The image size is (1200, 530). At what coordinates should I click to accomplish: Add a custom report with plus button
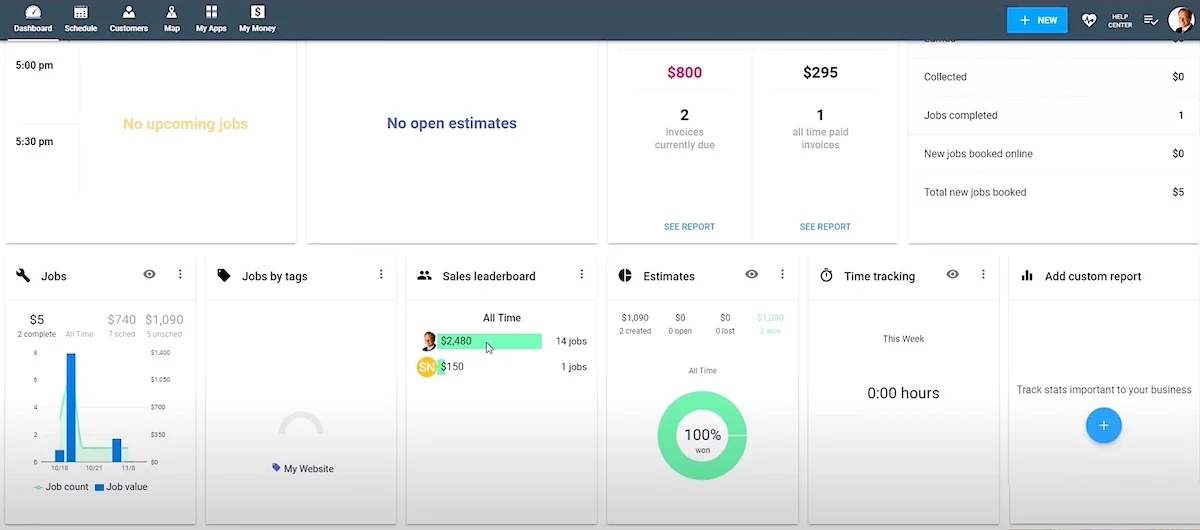(1104, 425)
